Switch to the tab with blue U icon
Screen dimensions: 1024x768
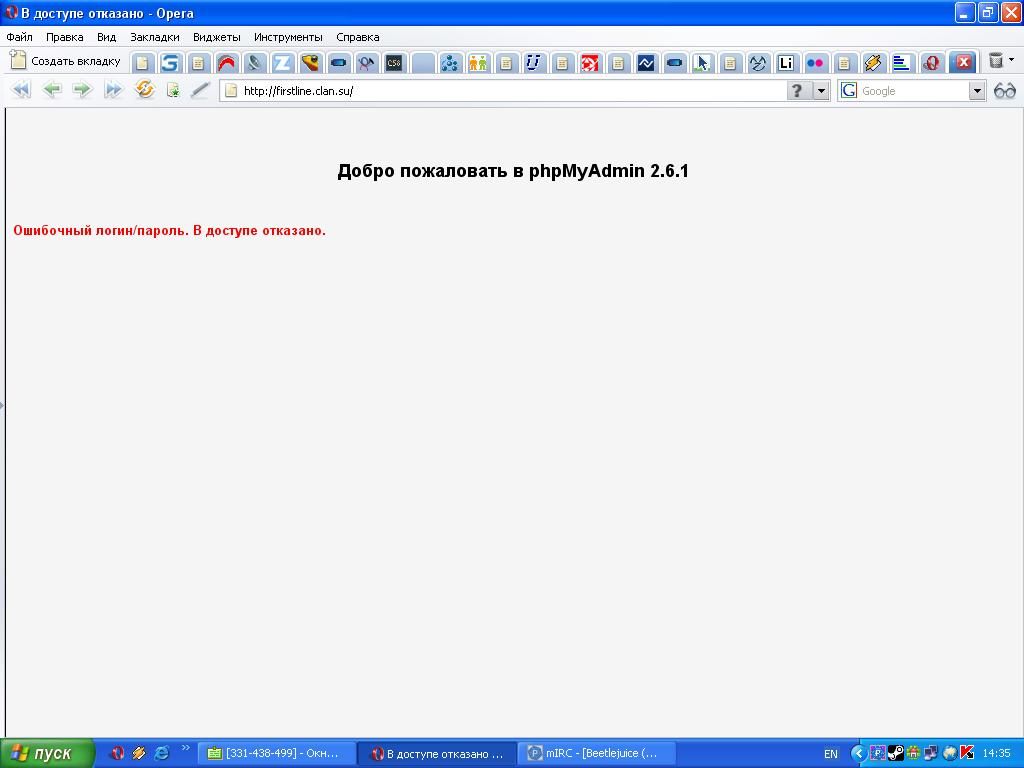coord(534,63)
